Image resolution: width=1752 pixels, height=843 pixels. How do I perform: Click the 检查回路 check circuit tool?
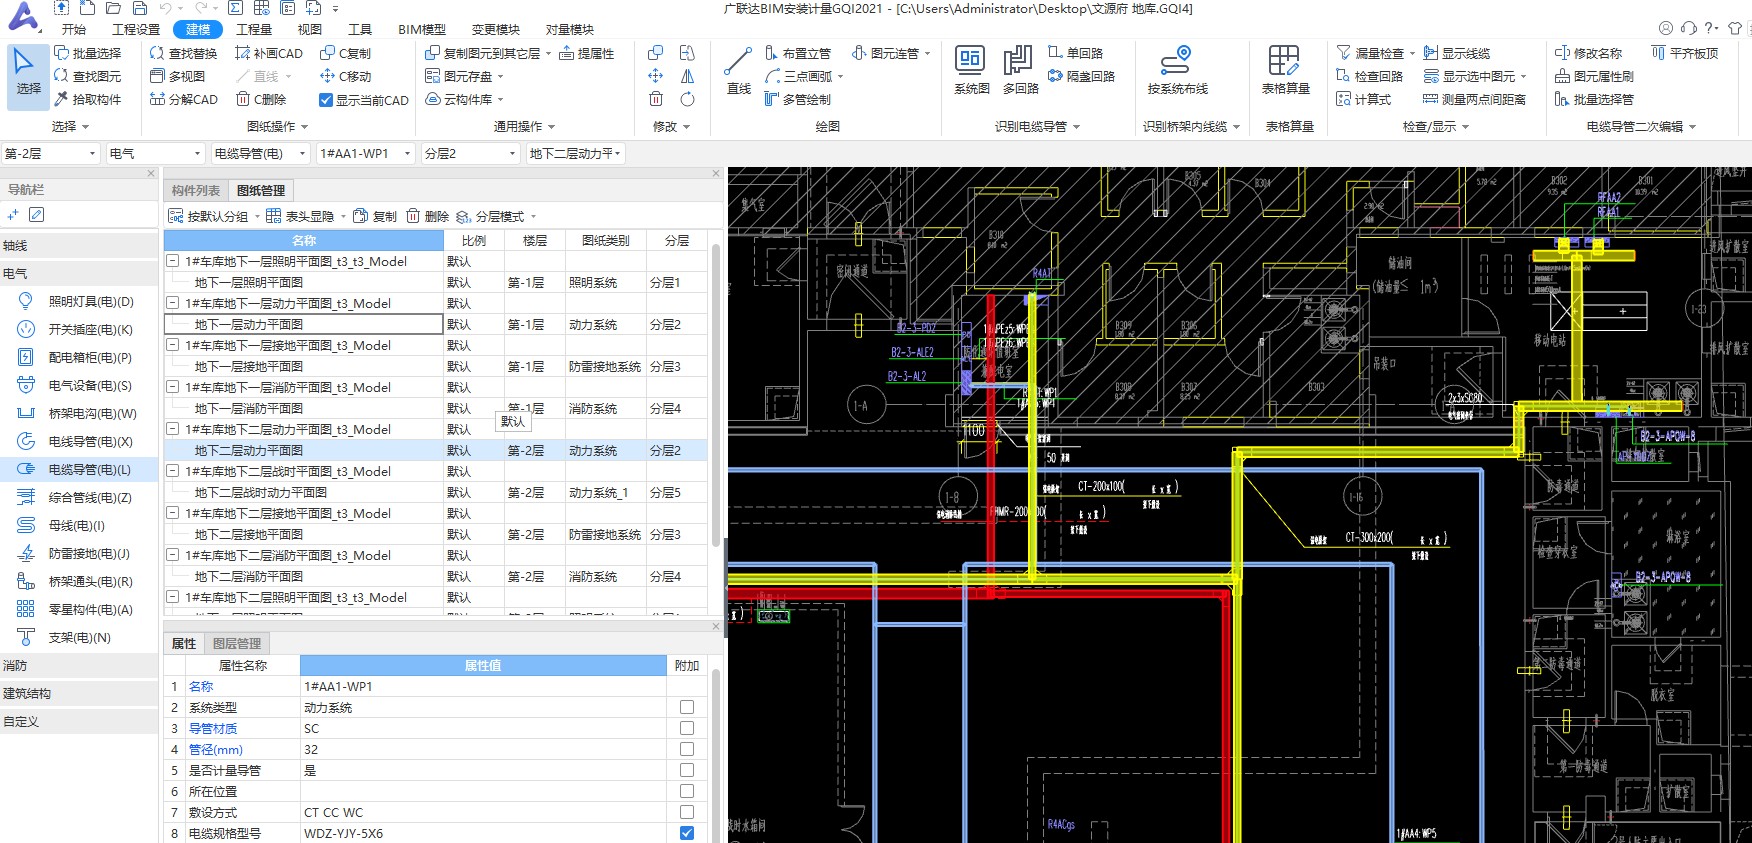[1370, 76]
